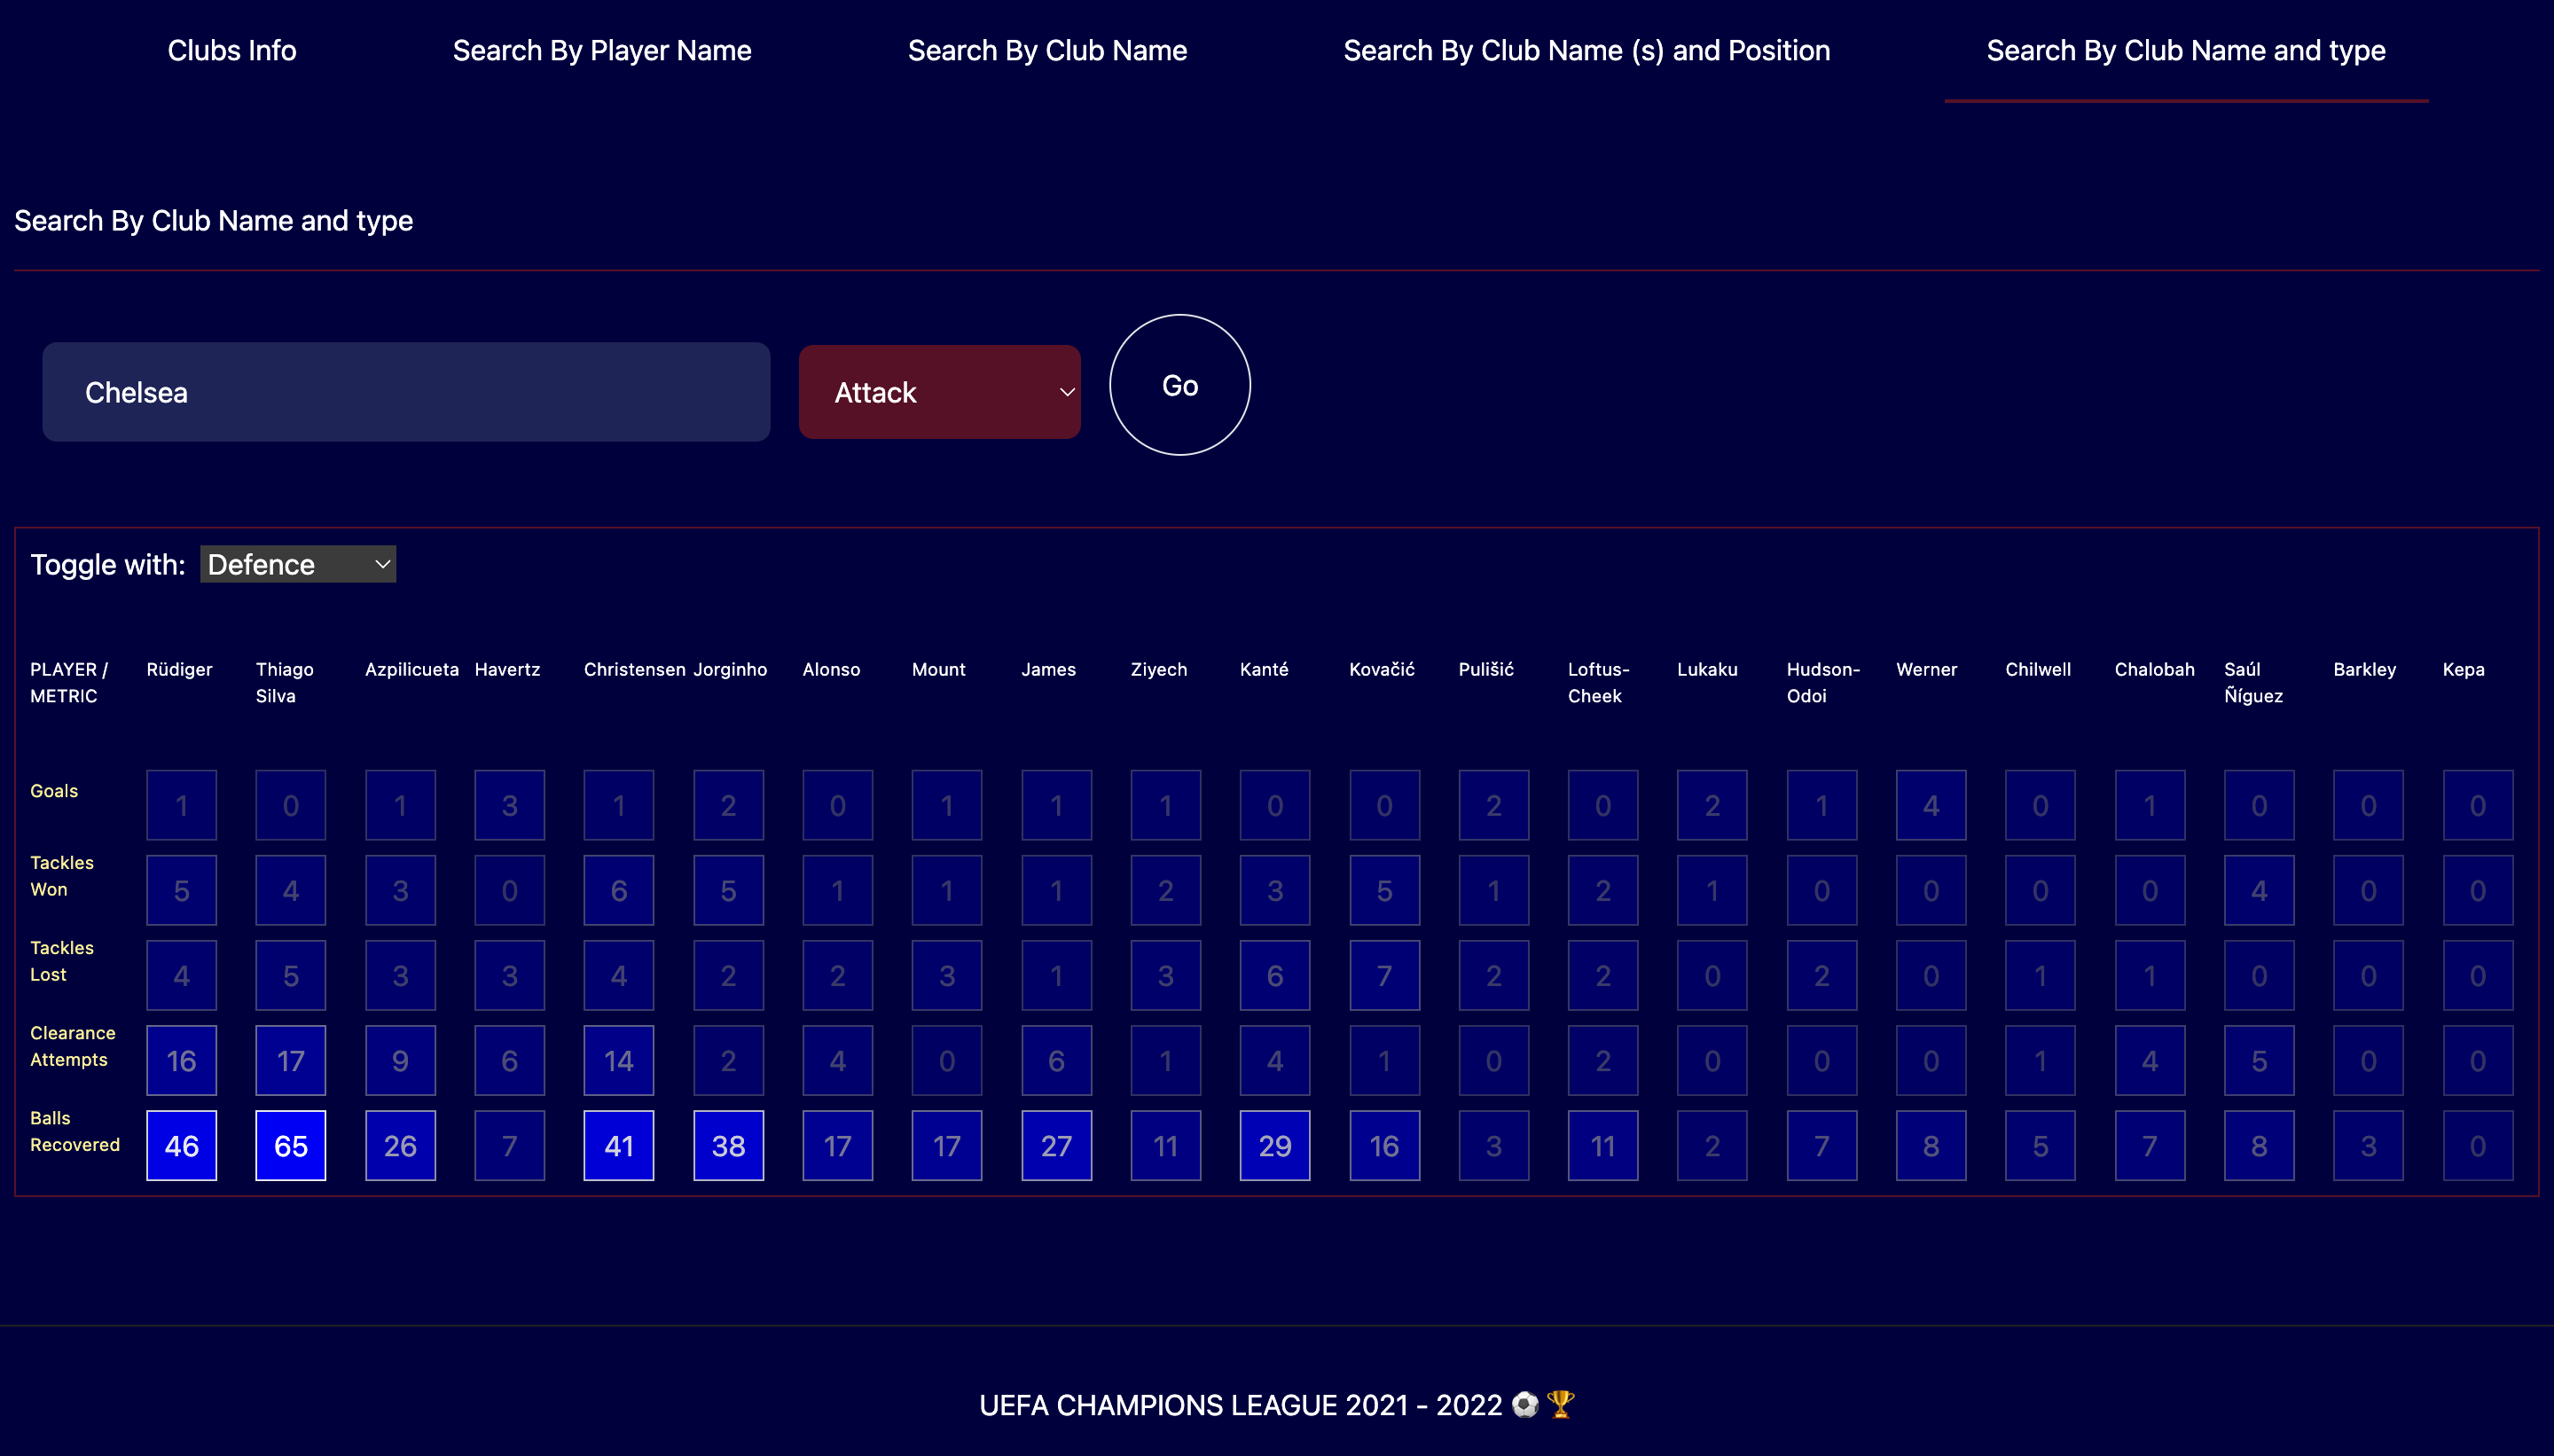This screenshot has width=2554, height=1456.
Task: Select Search By Club Name (s) and Position tab
Action: (1585, 51)
